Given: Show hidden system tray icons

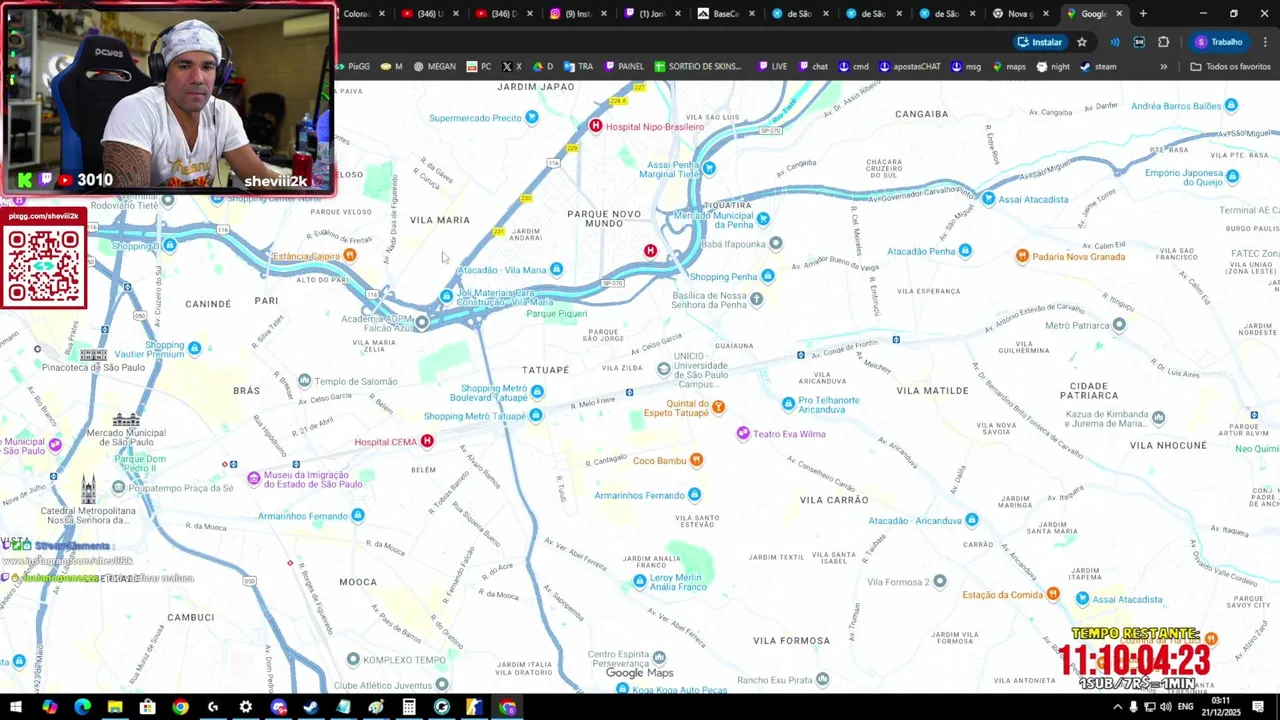Looking at the screenshot, I should coord(1117,707).
